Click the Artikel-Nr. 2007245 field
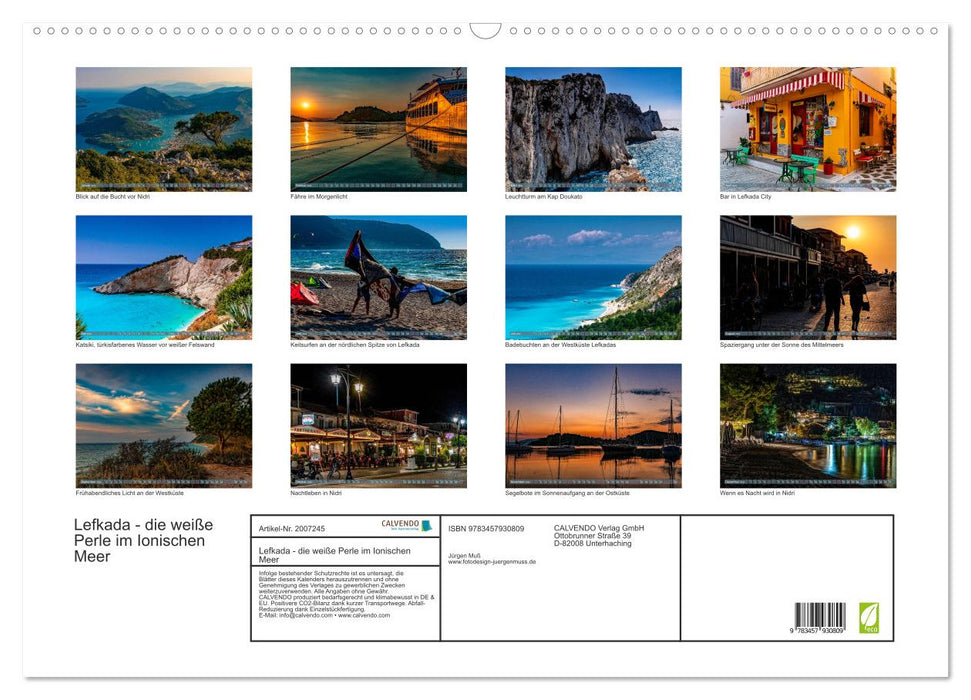 pos(292,528)
